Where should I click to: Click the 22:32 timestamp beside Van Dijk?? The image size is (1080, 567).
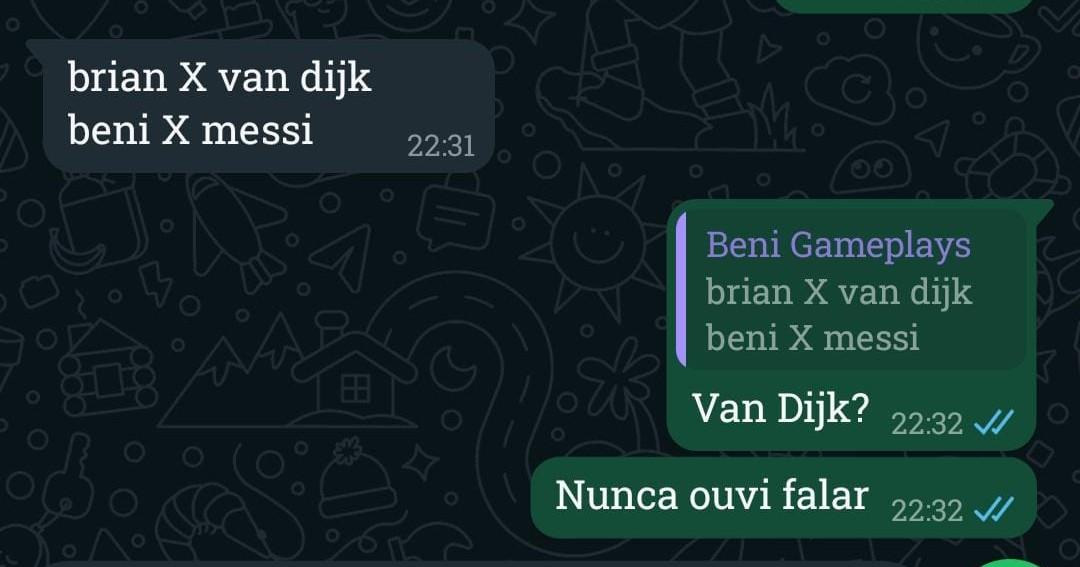tap(926, 423)
